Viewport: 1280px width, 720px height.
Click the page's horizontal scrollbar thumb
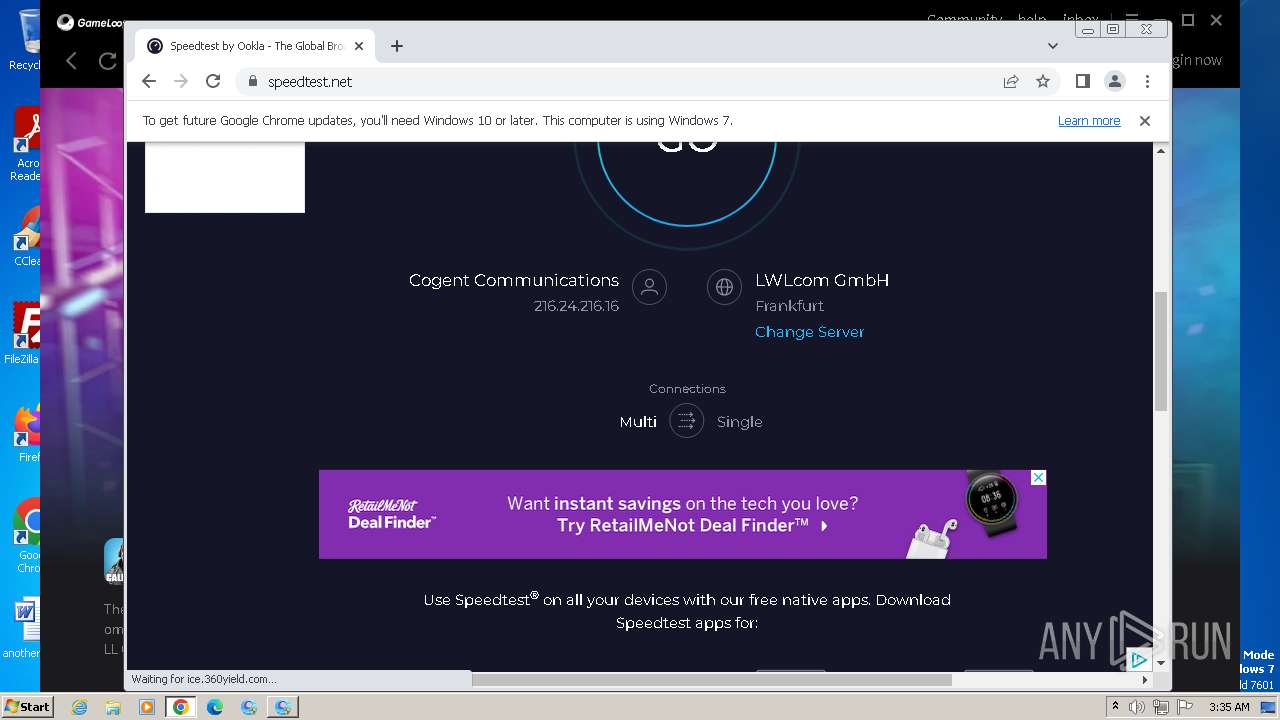712,680
